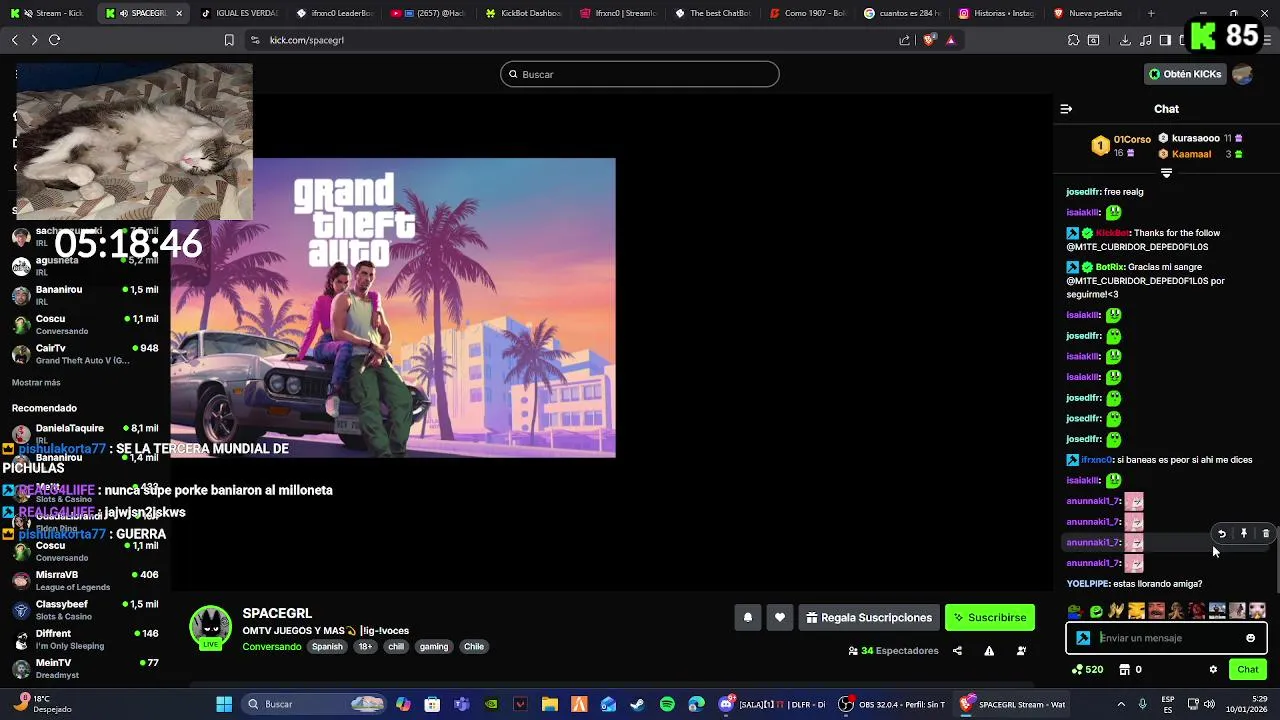
Task: Switch to the Nueva pestaña tab
Action: (x=1093, y=13)
